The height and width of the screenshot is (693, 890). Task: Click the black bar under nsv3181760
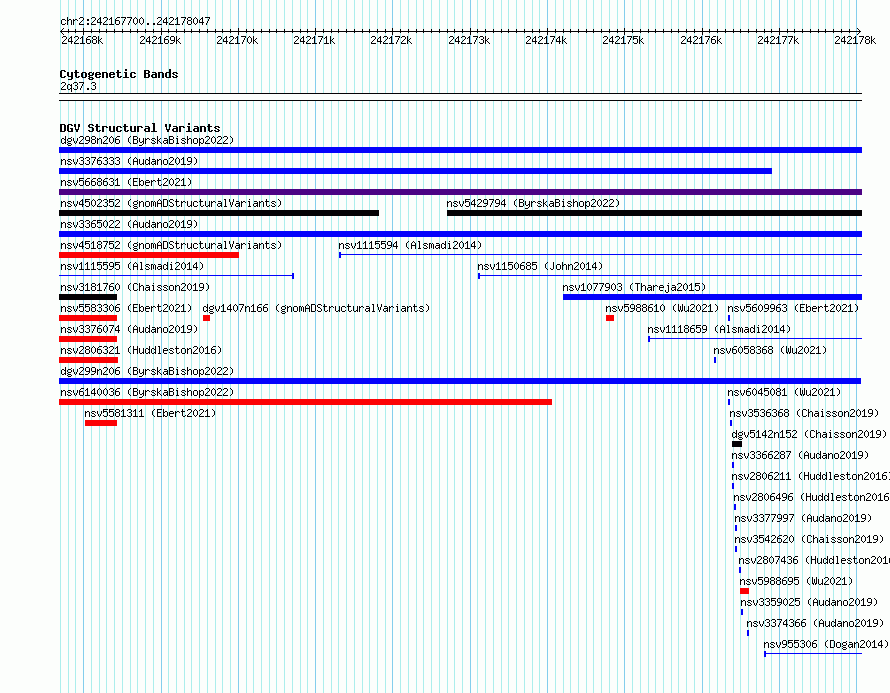pos(88,297)
